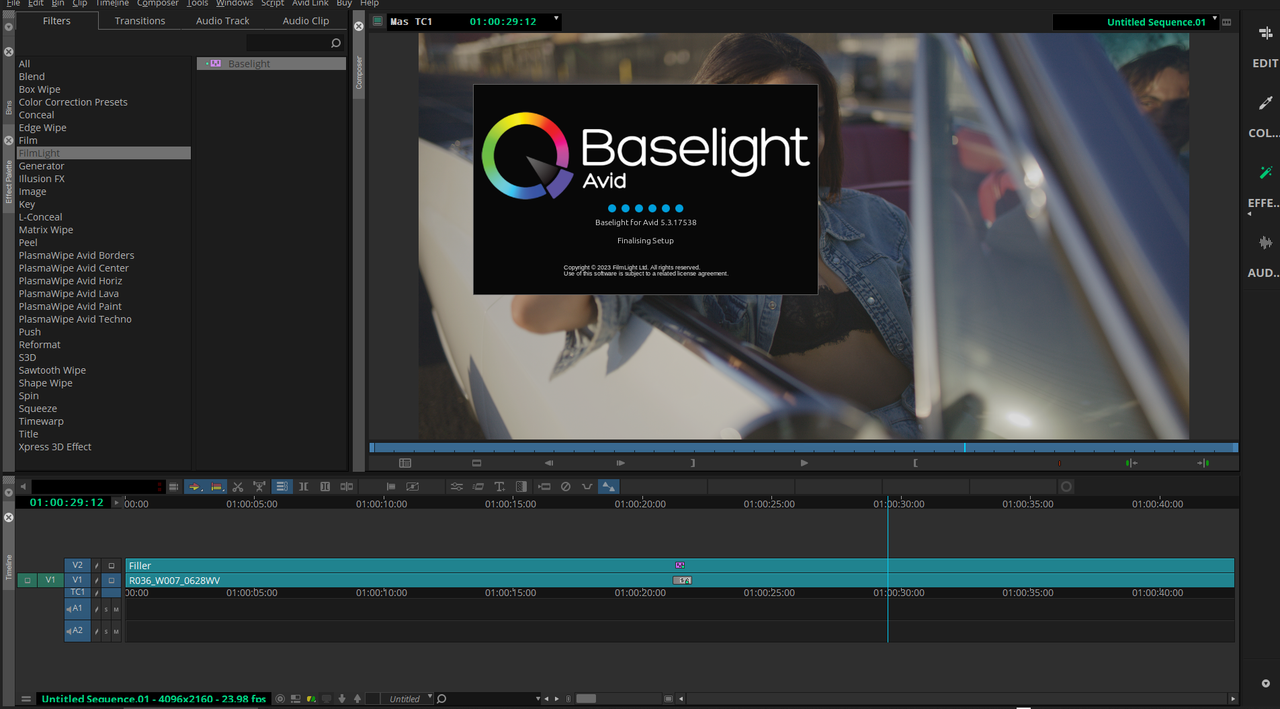This screenshot has height=709, width=1280.
Task: Switch to the Audio Track tab
Action: [x=223, y=21]
